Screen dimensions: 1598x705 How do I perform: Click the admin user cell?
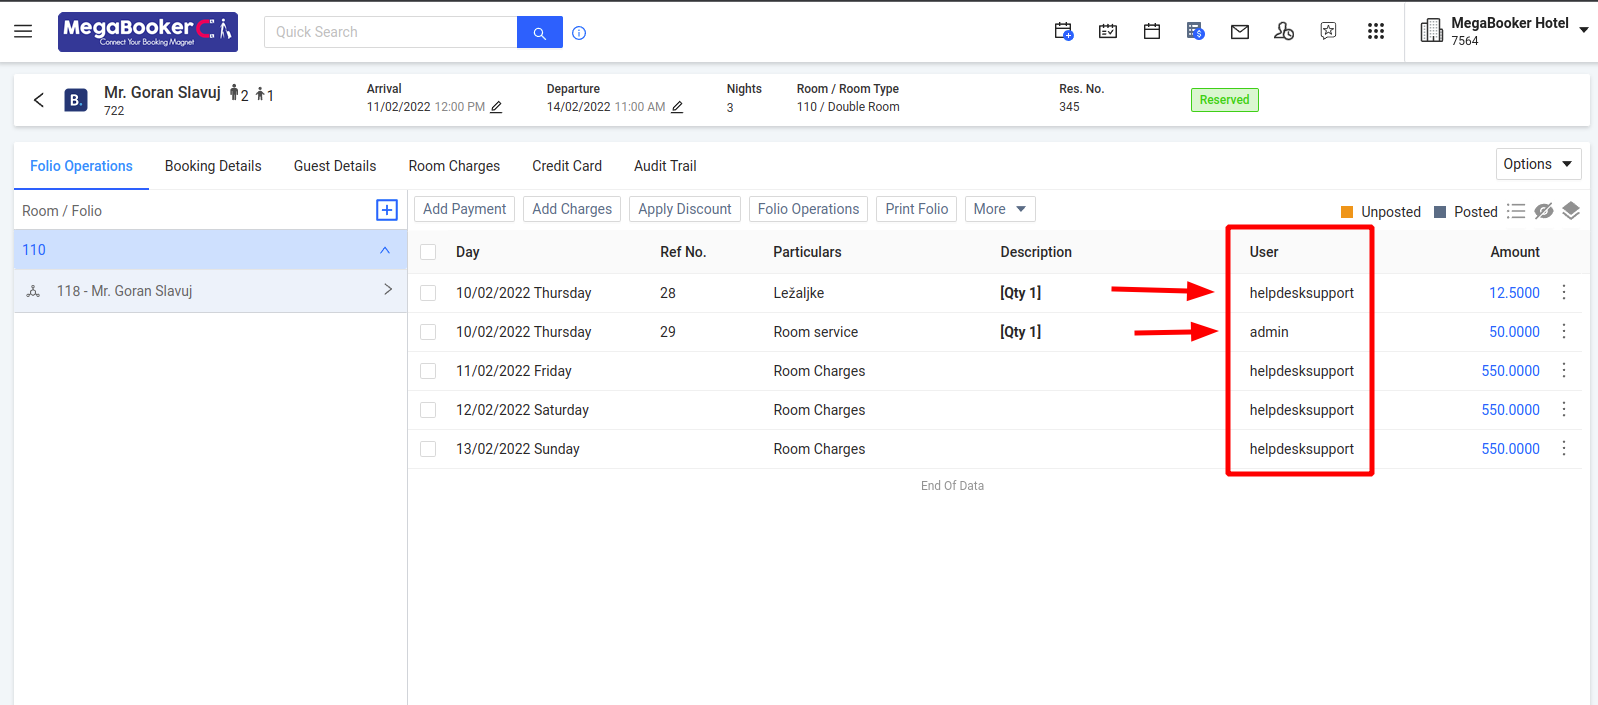1269,332
